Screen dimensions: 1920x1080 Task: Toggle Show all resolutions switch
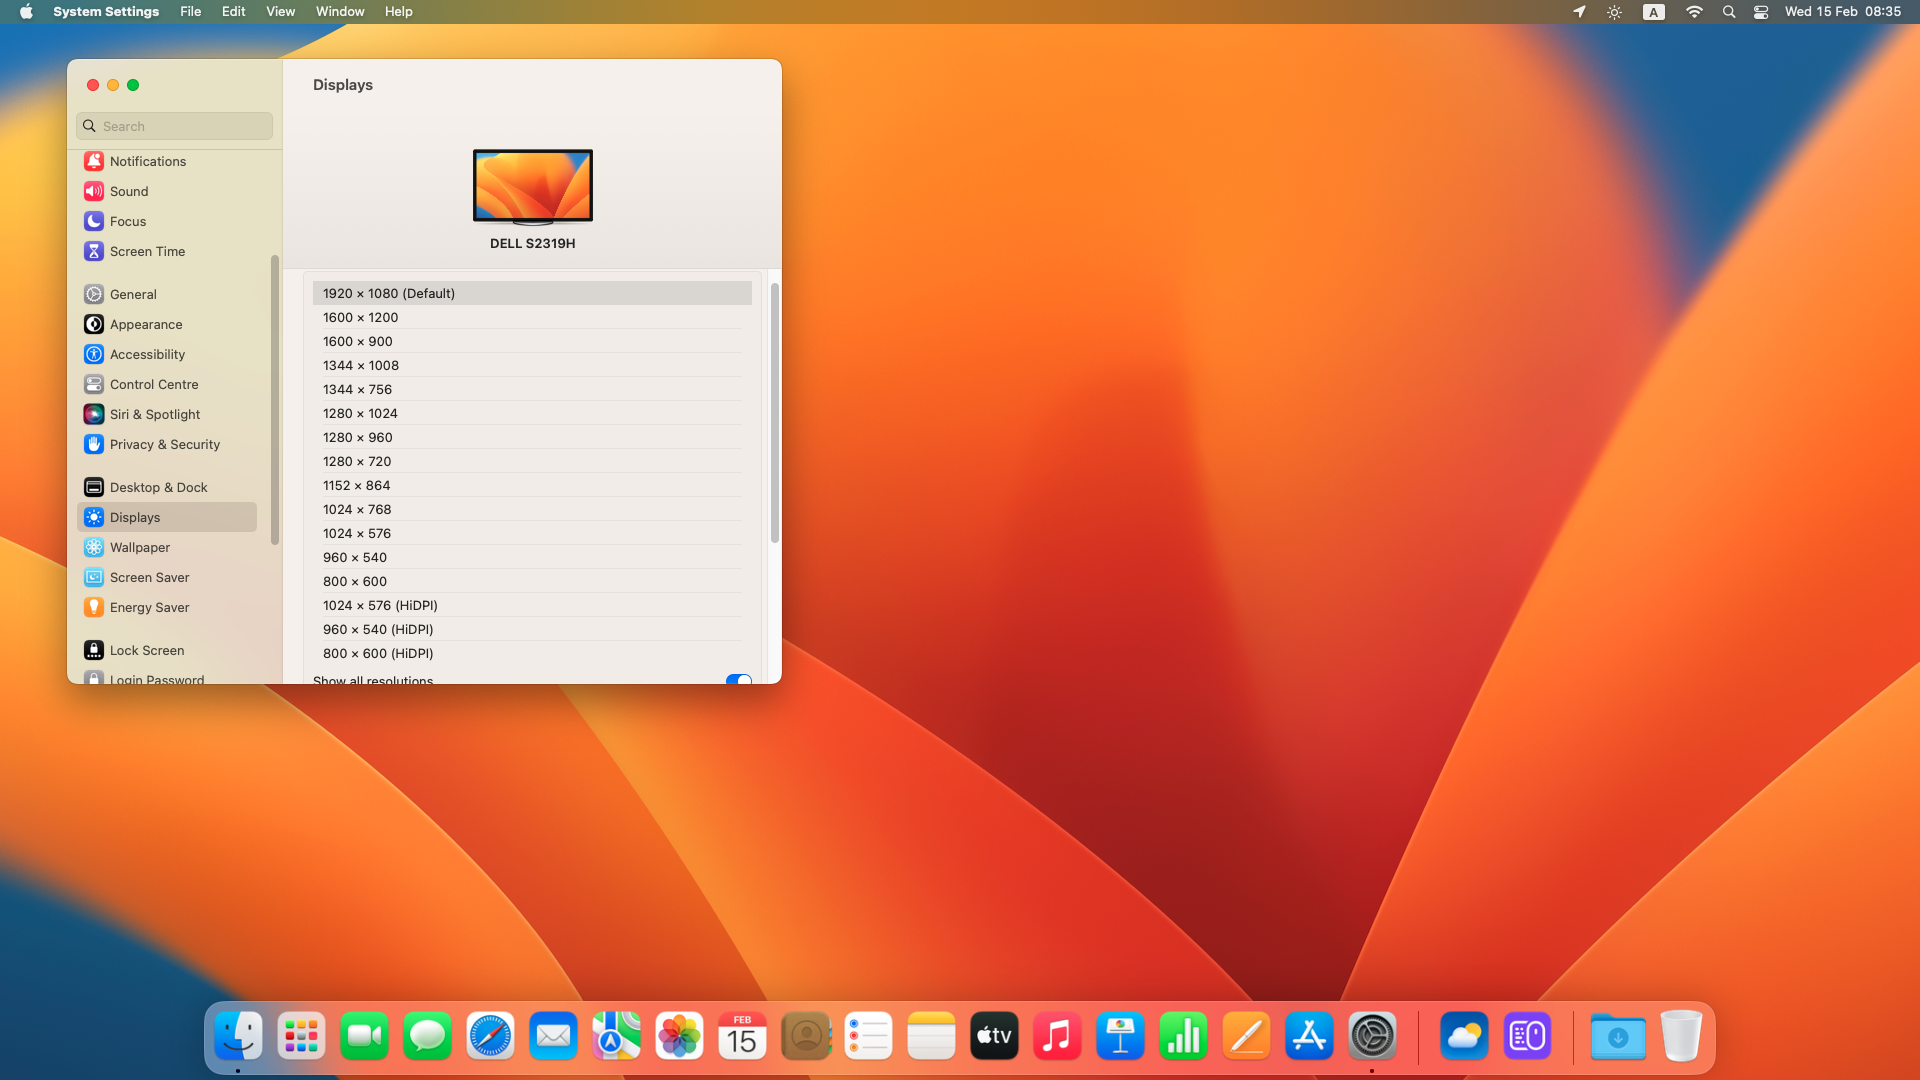[x=738, y=679]
